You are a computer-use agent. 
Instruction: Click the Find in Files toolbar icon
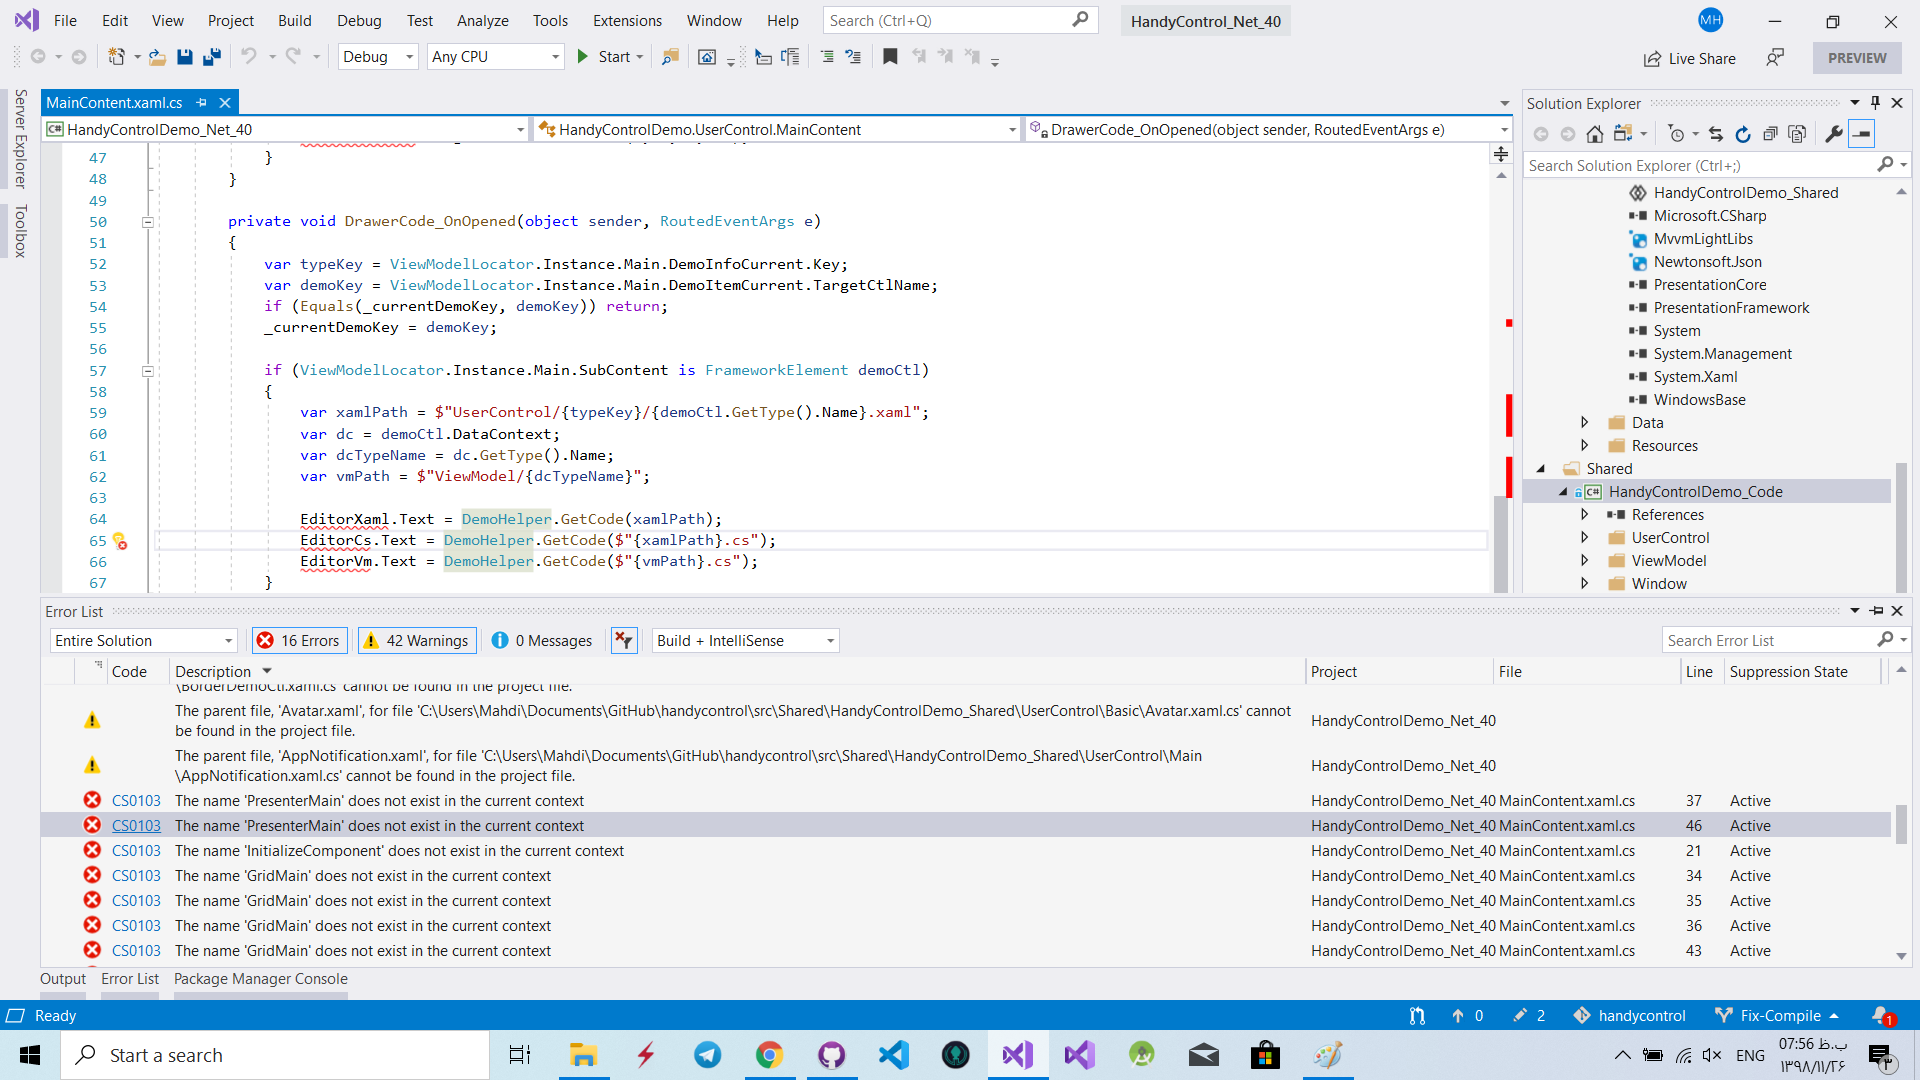(670, 57)
